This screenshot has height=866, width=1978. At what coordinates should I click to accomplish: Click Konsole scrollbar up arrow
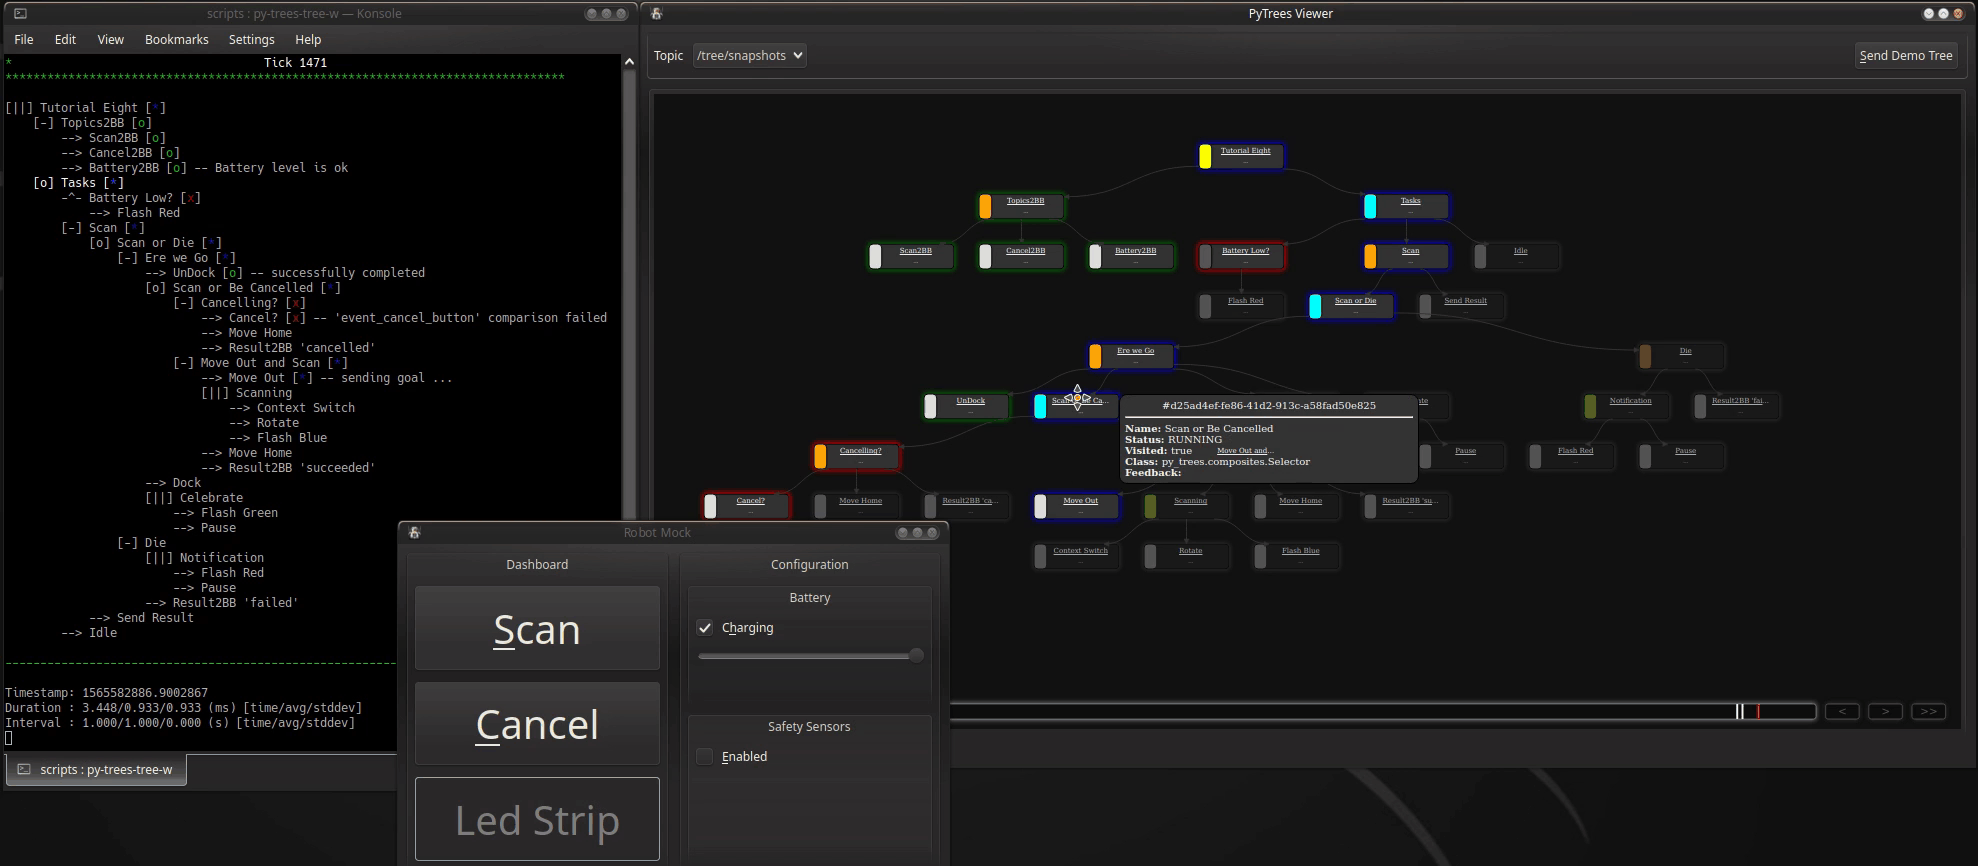click(629, 62)
